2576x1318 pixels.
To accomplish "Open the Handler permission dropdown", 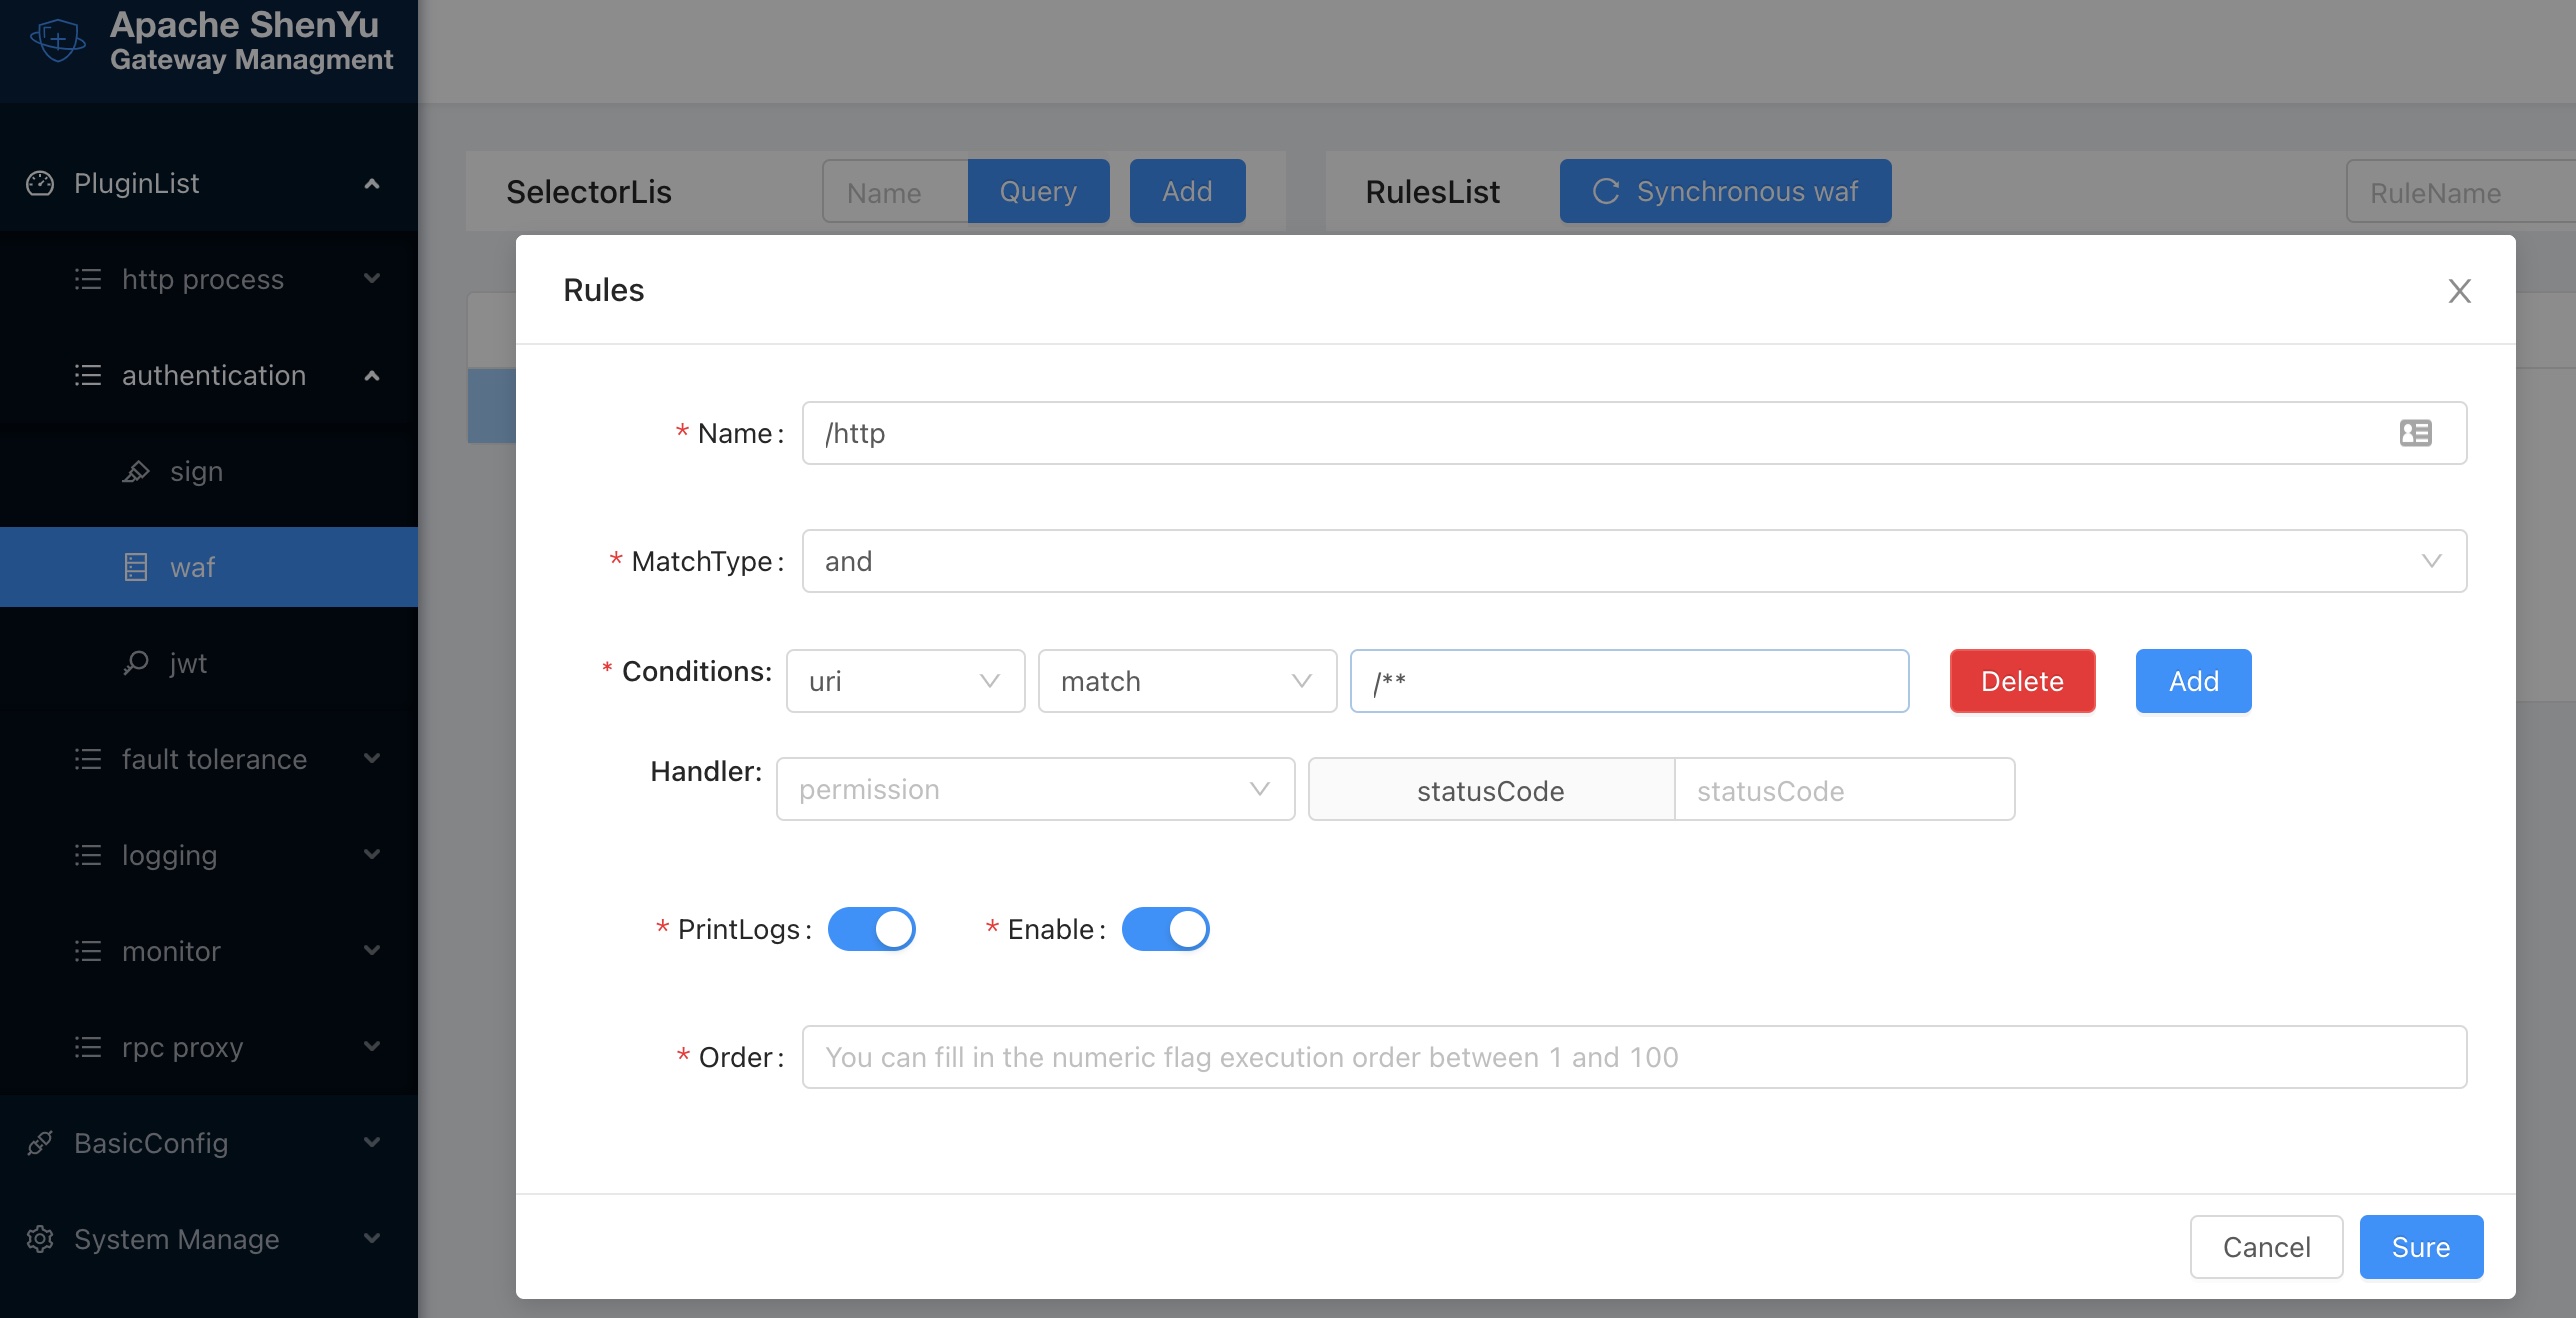I will [x=1034, y=789].
